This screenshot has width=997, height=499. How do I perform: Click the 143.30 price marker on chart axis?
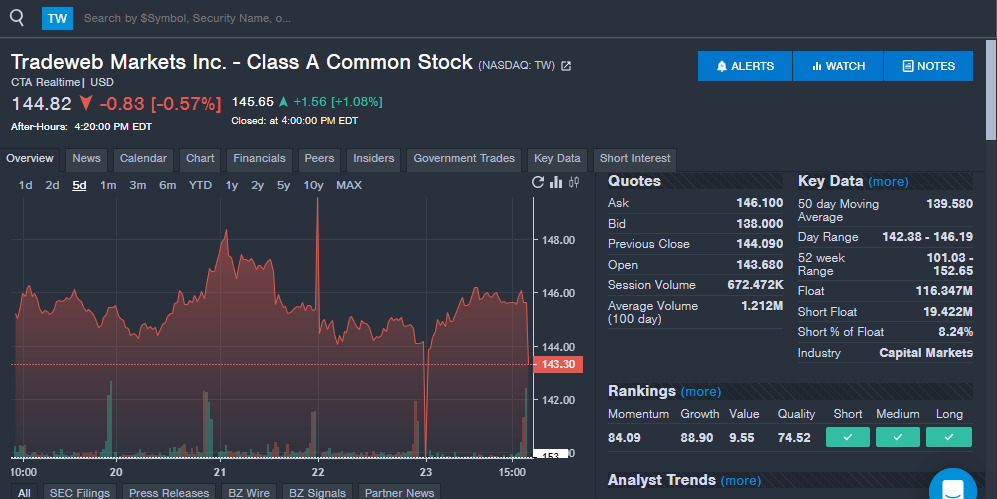coord(558,364)
